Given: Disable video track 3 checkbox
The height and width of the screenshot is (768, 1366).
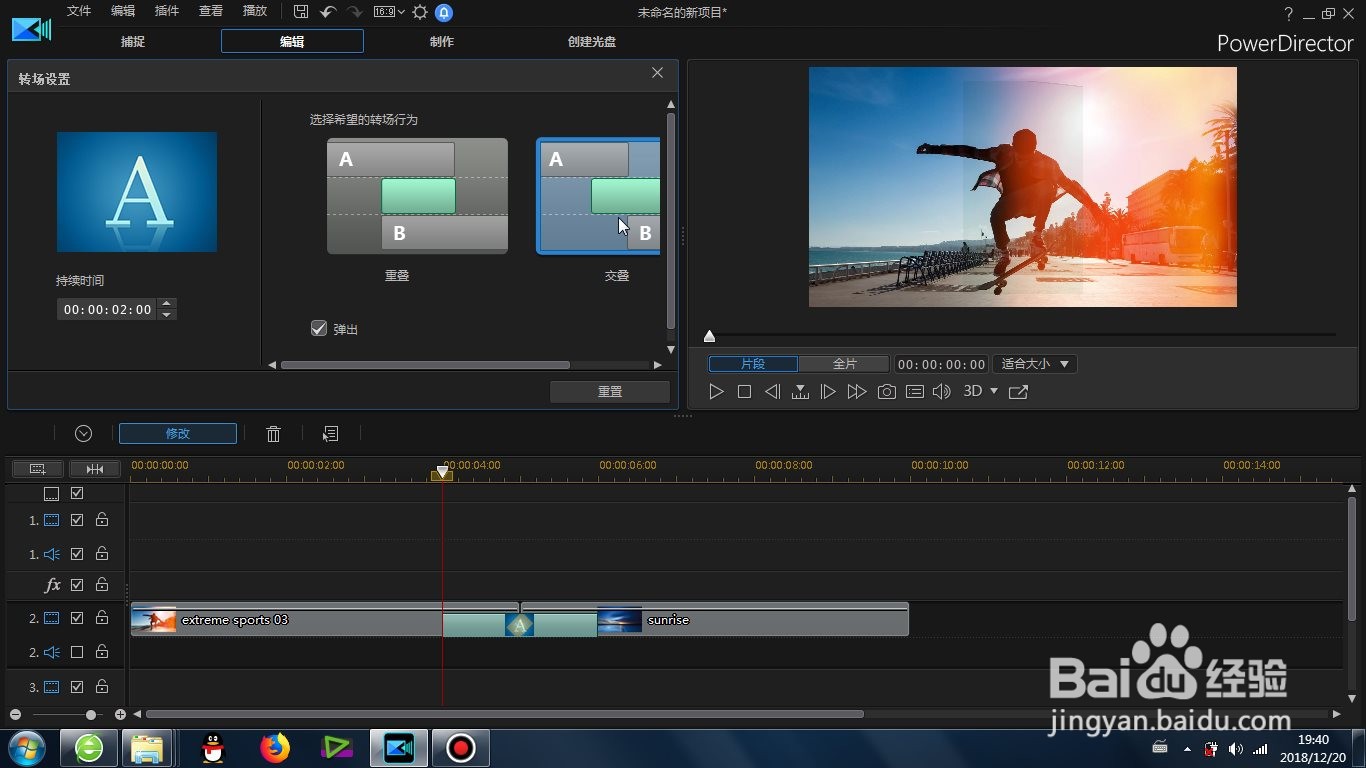Looking at the screenshot, I should (77, 687).
